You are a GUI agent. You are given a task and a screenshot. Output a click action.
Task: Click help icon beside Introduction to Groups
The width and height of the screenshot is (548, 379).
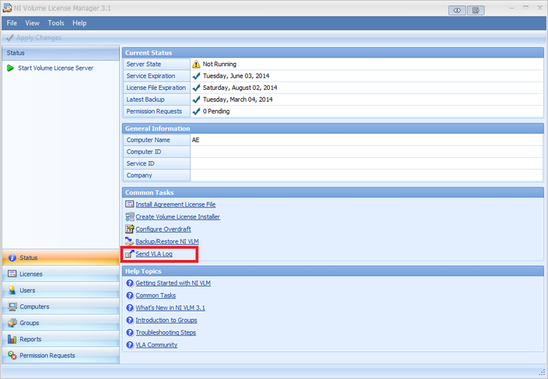click(130, 320)
